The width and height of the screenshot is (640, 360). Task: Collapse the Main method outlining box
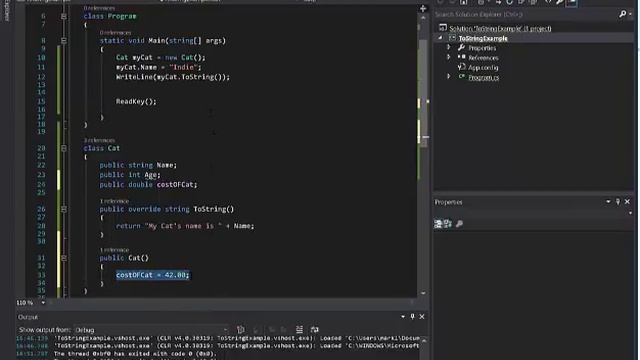pyautogui.click(x=64, y=41)
